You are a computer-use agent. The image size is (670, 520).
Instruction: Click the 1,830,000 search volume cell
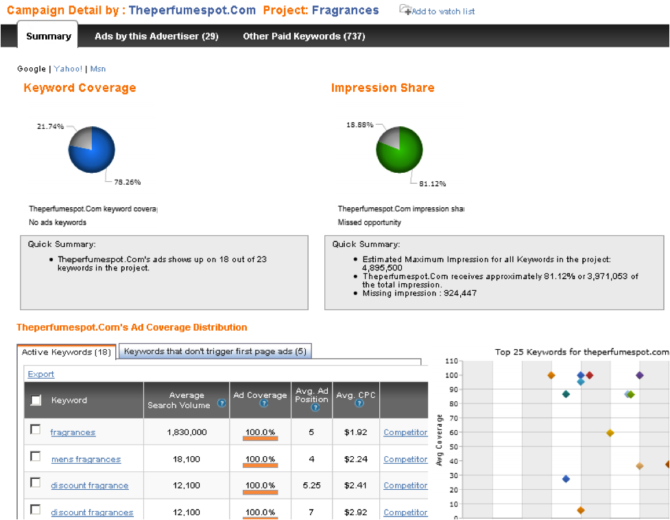pyautogui.click(x=187, y=432)
